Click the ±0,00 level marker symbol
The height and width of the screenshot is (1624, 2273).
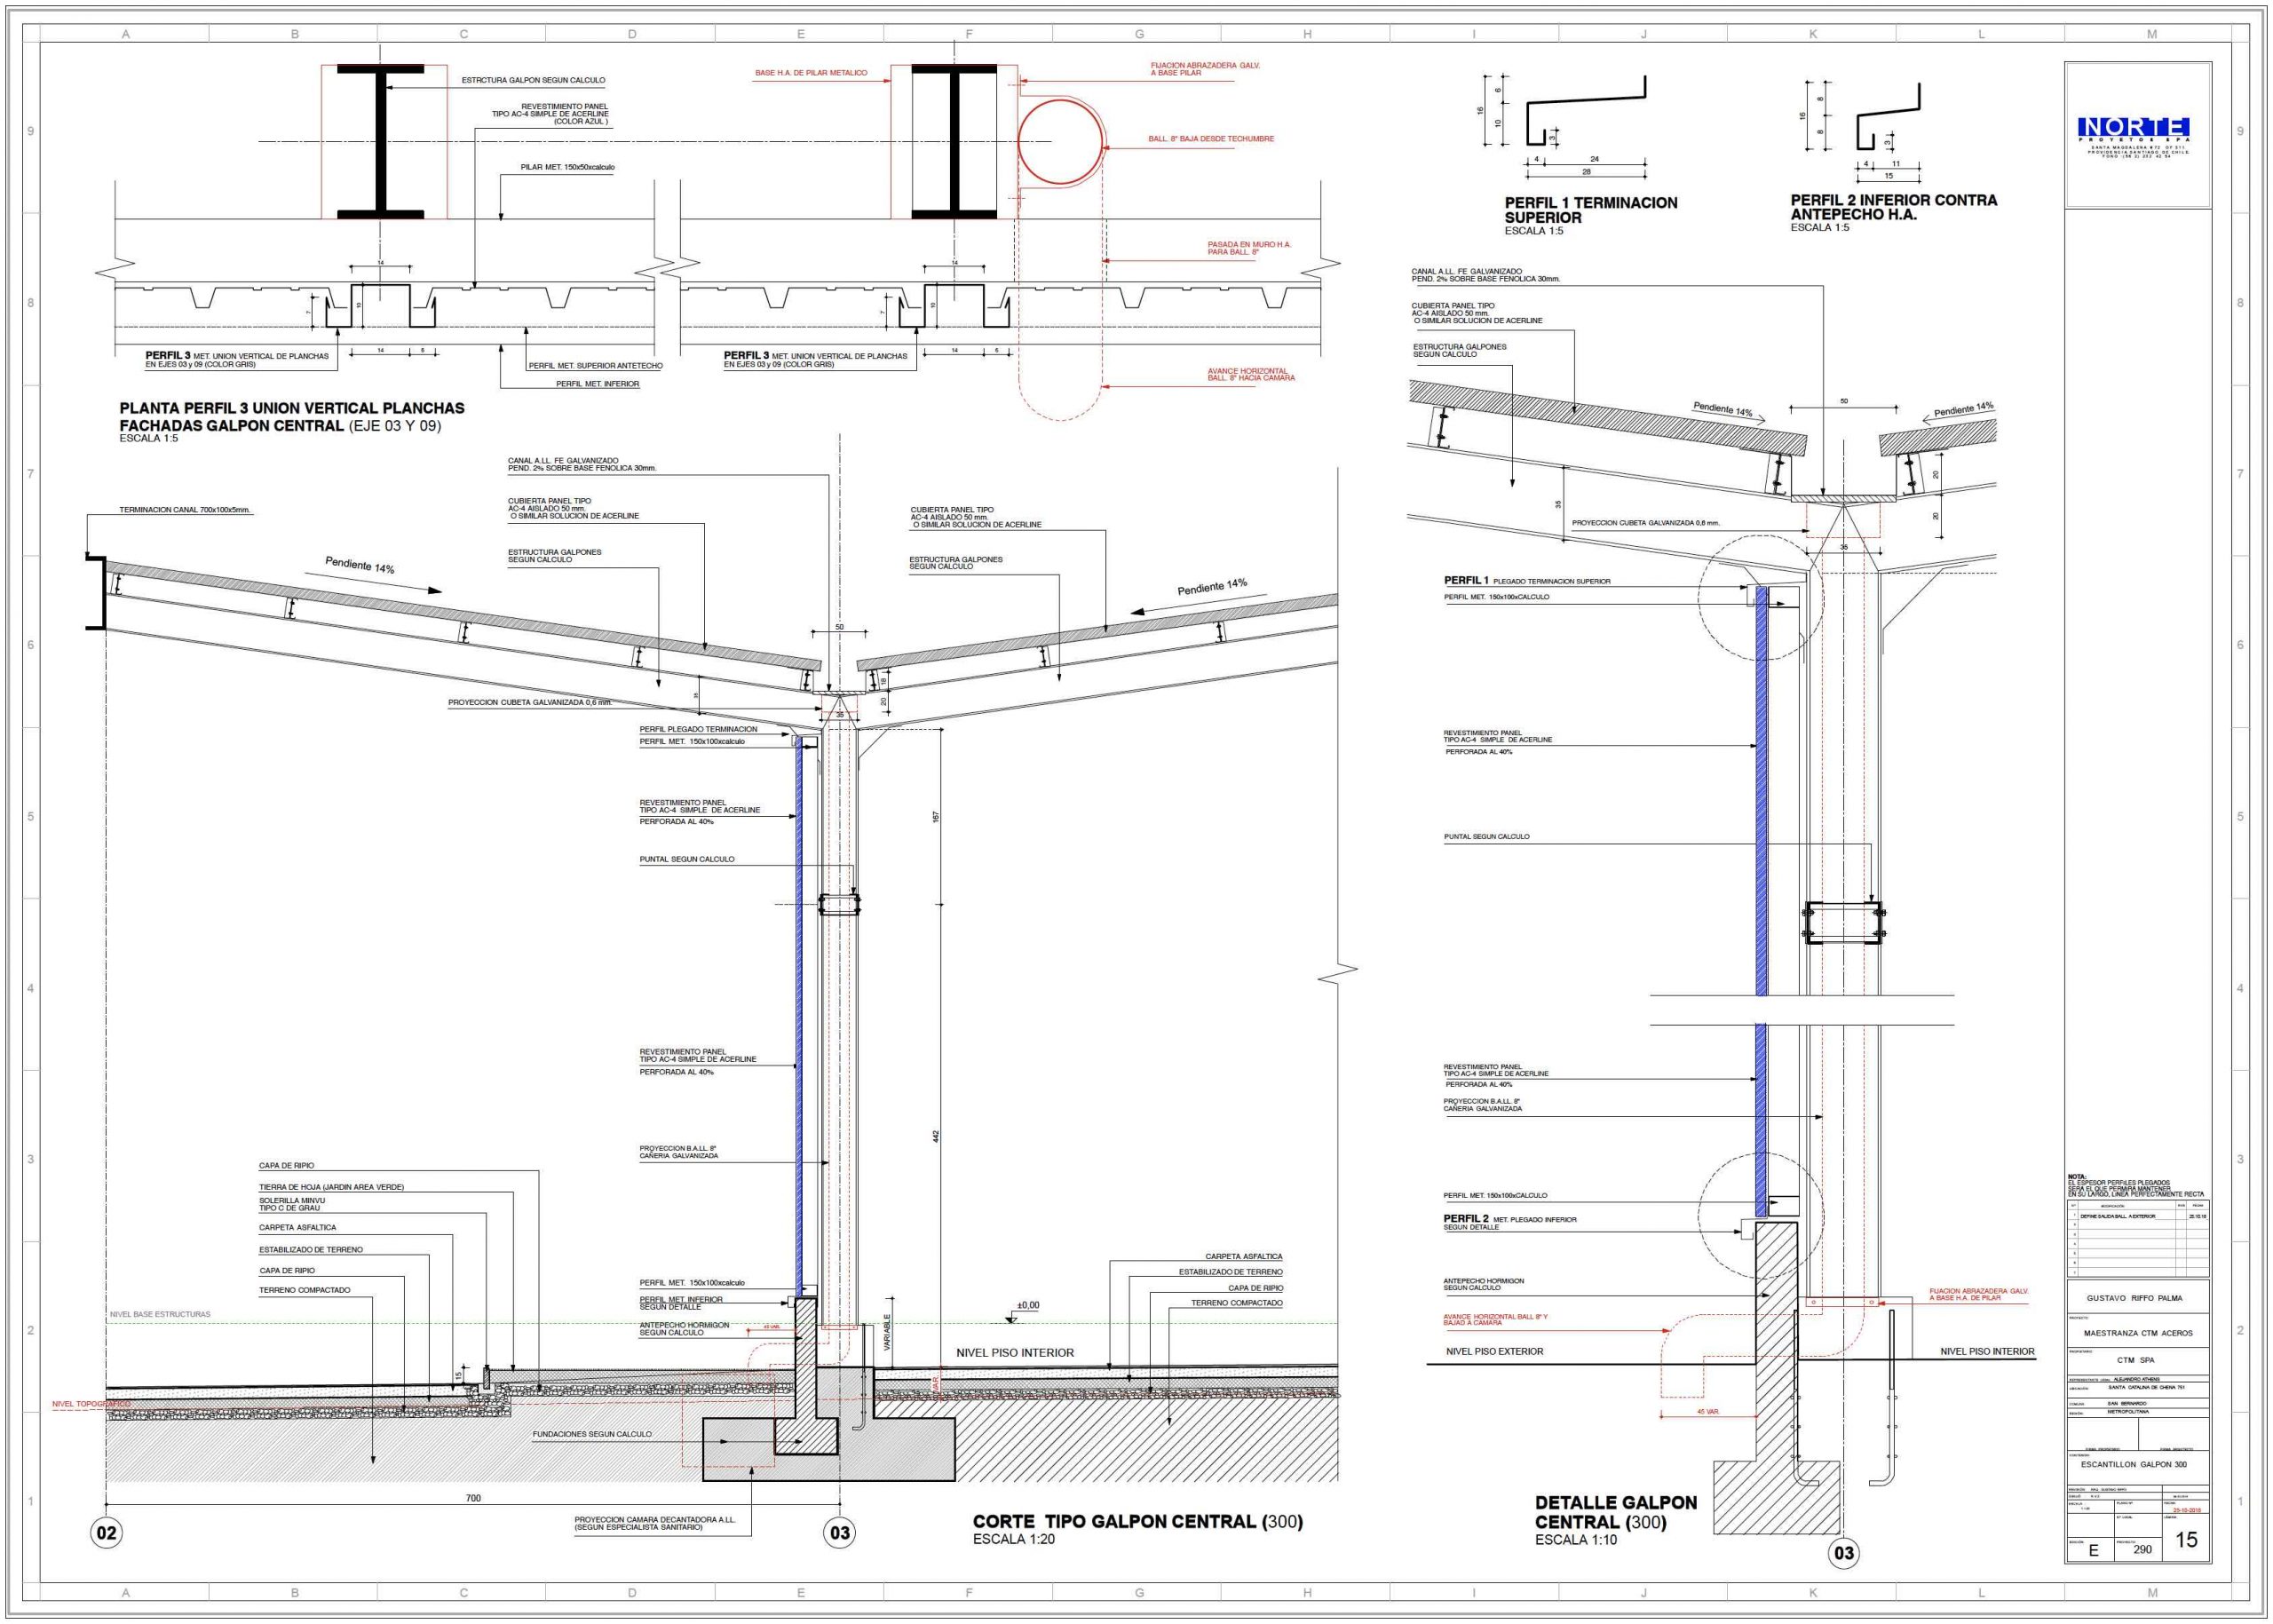tap(1012, 1318)
